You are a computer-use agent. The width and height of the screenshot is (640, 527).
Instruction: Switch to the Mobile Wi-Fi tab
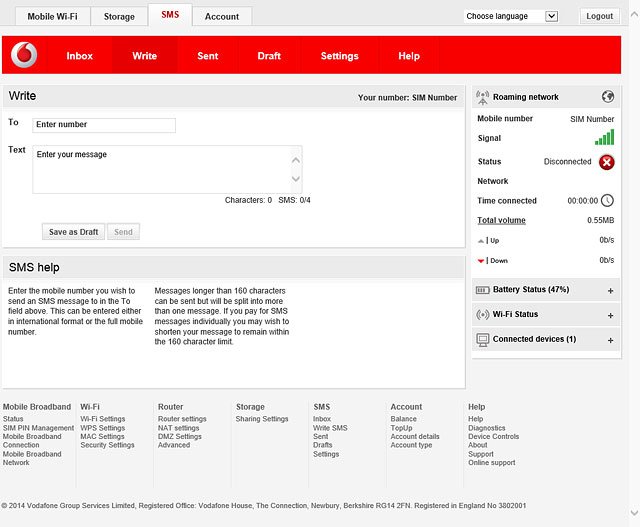tap(52, 17)
